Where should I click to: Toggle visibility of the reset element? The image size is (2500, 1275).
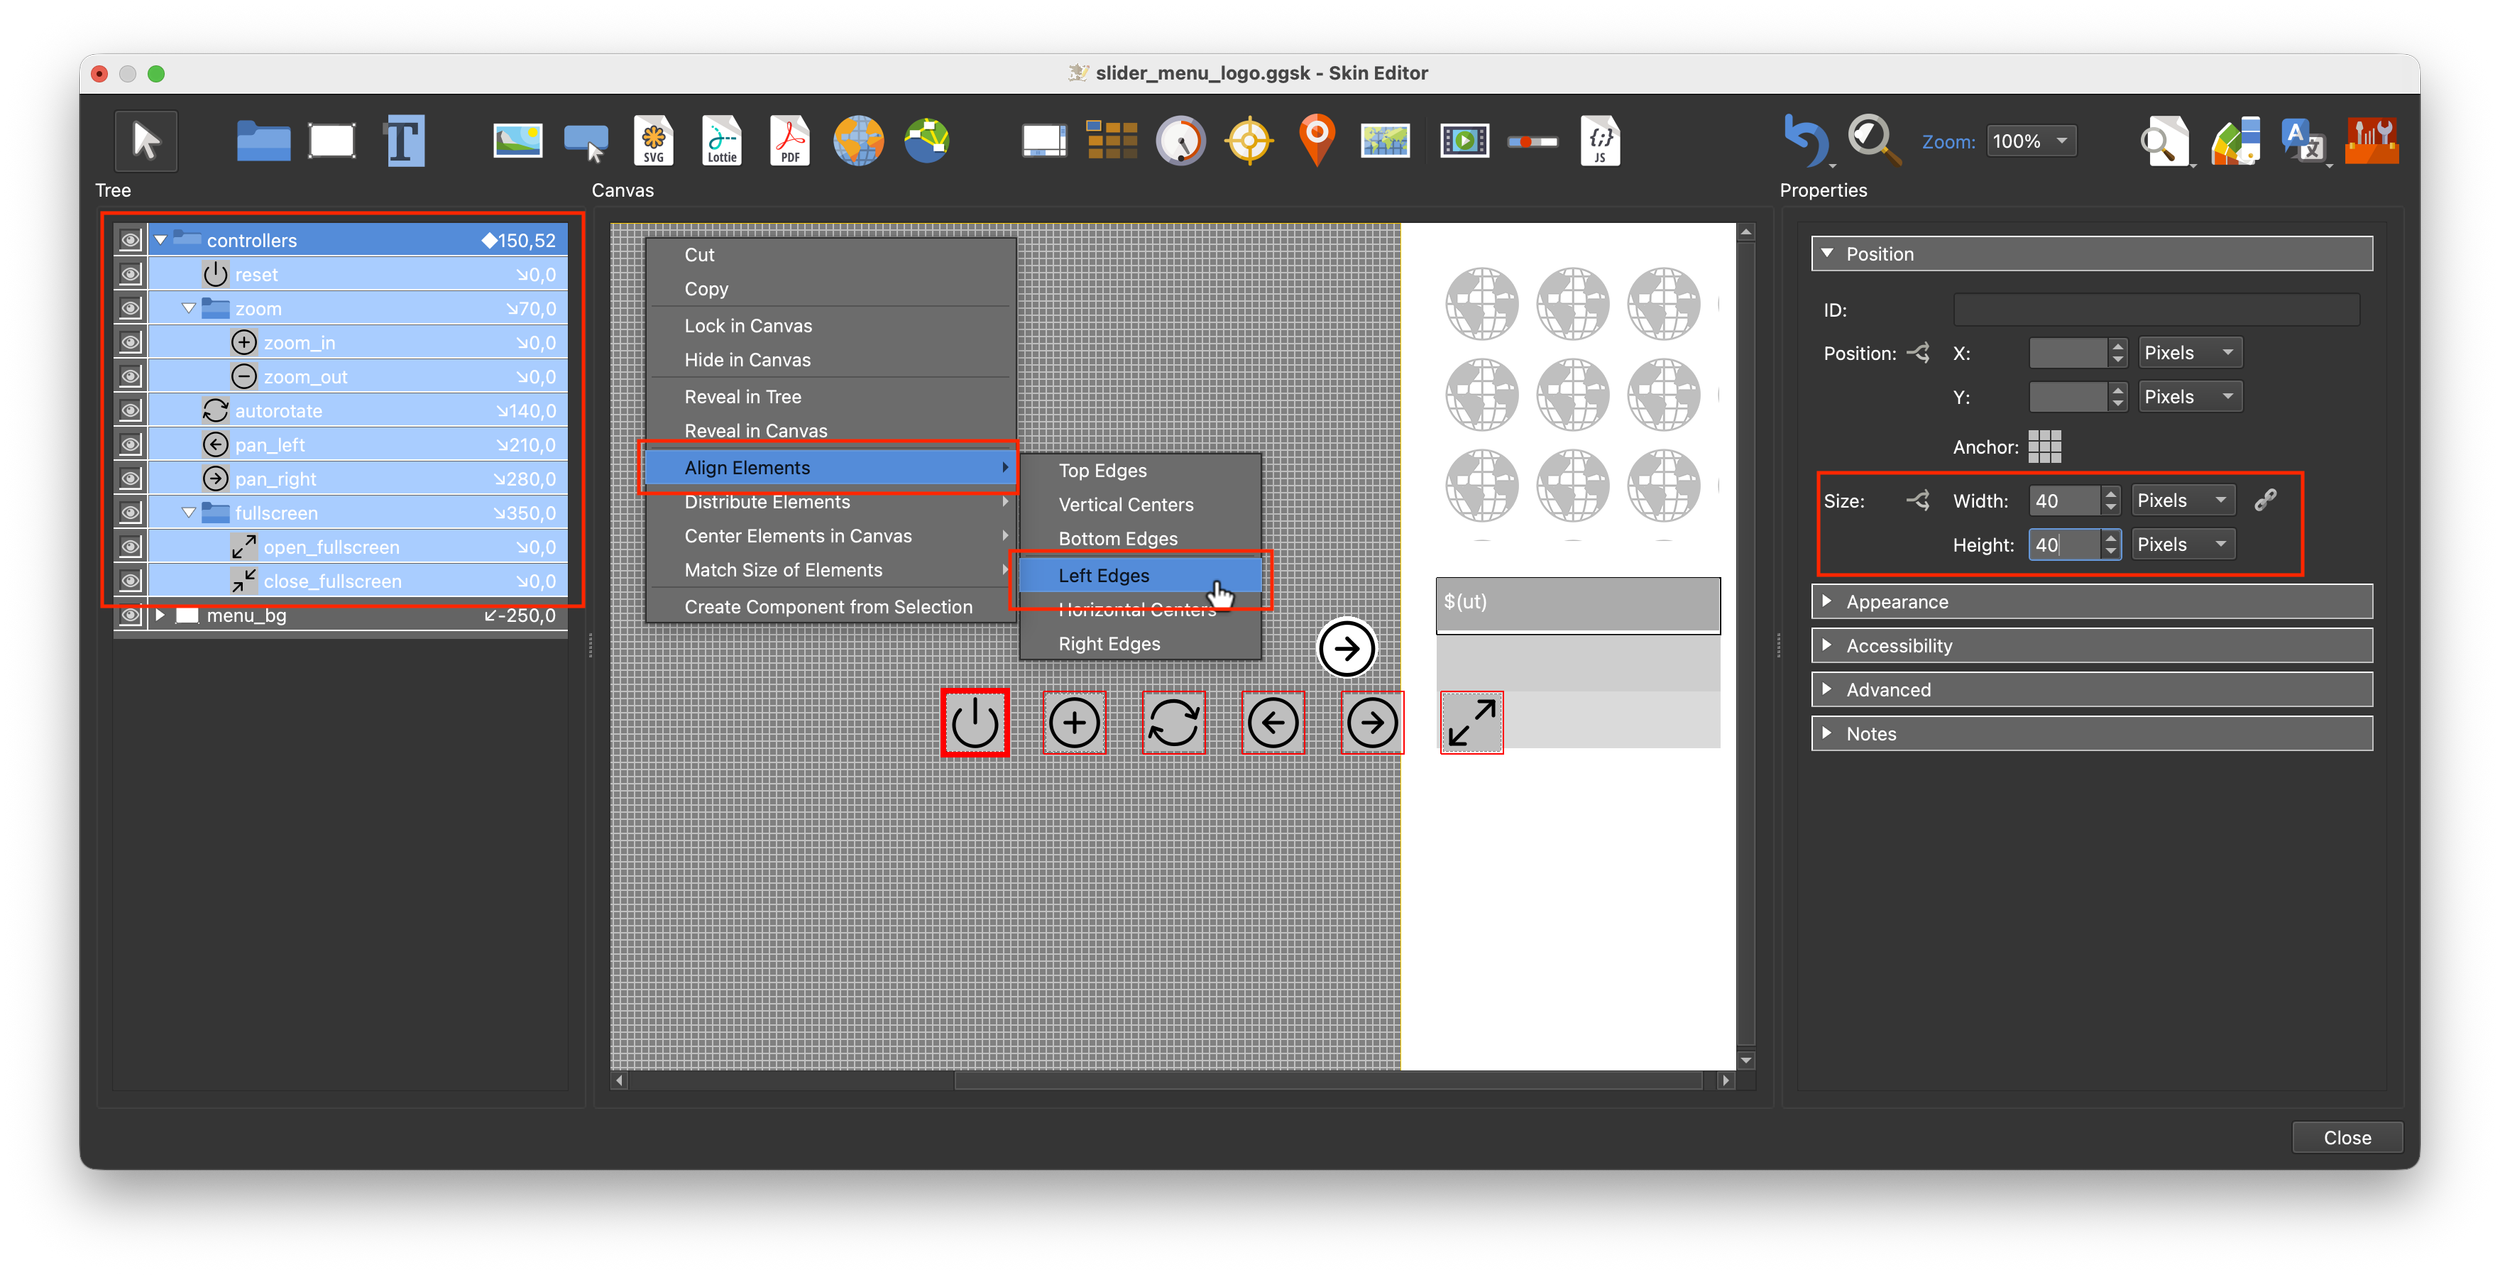point(130,275)
